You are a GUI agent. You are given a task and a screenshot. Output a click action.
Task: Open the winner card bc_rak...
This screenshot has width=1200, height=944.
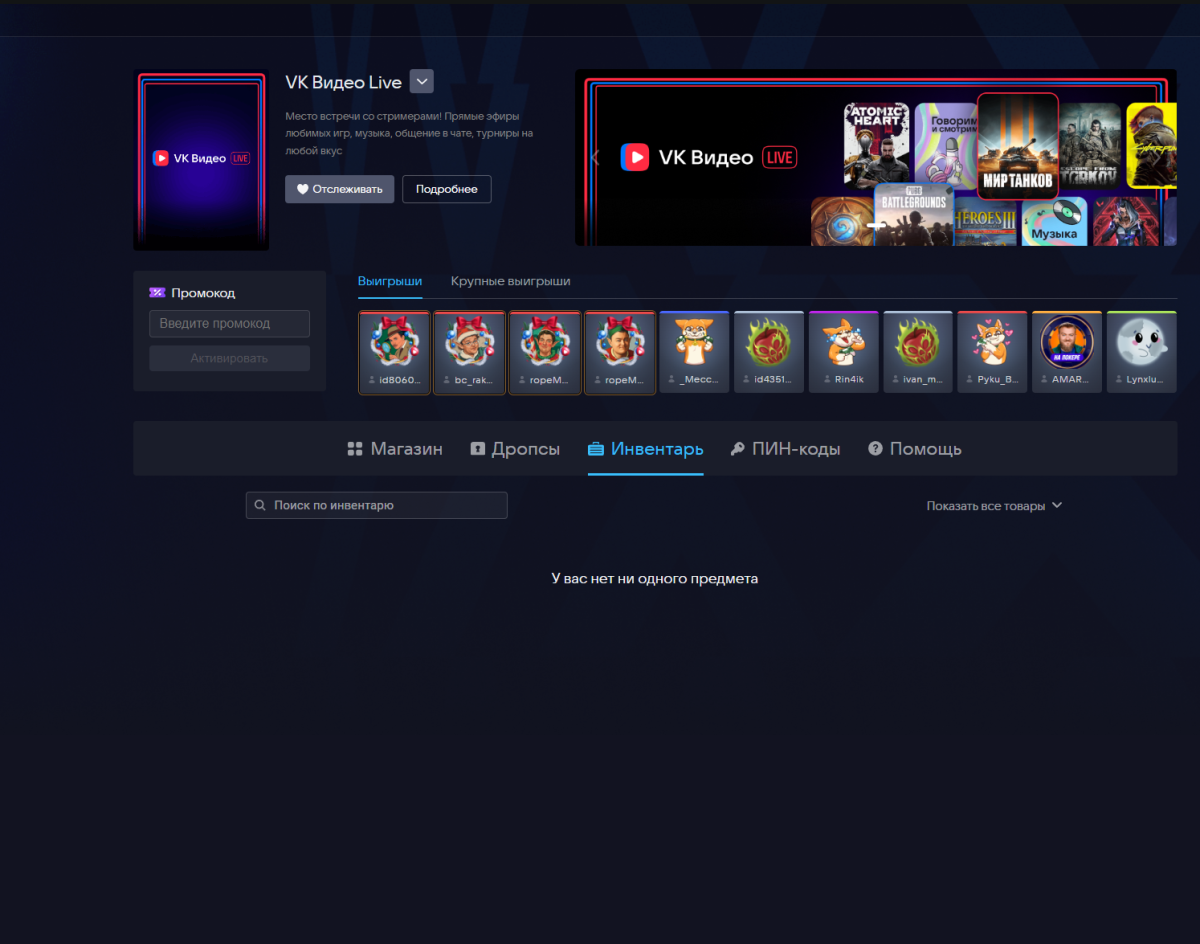click(x=470, y=352)
